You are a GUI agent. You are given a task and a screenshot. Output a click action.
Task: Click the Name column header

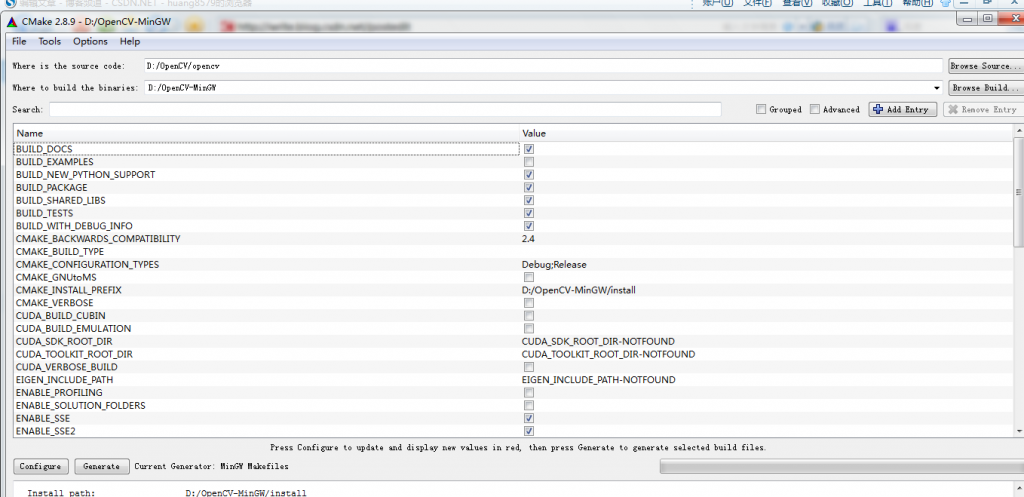click(x=266, y=133)
